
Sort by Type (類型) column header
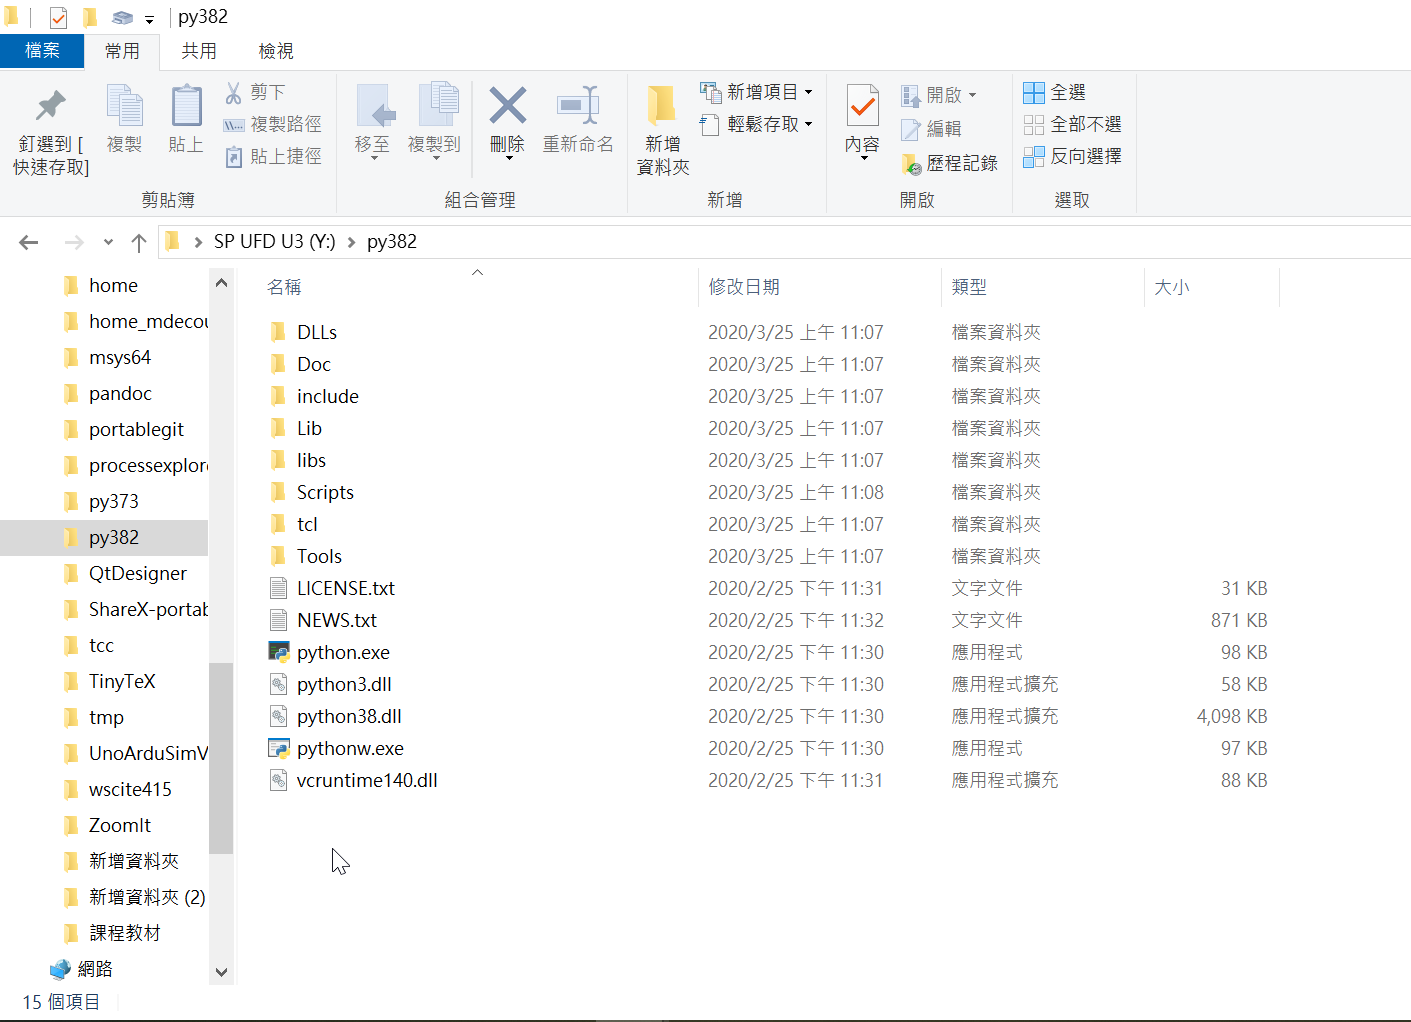click(1042, 287)
